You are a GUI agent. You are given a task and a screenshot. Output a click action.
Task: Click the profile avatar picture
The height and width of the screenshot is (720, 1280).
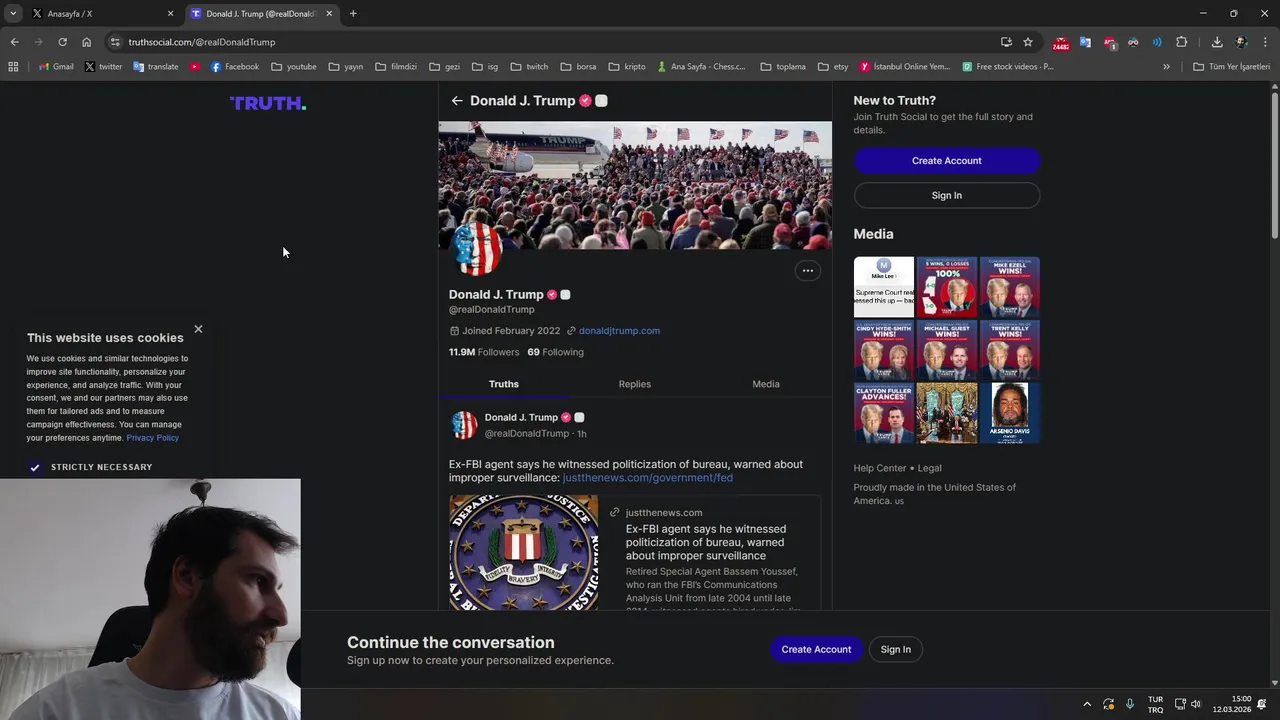(477, 249)
